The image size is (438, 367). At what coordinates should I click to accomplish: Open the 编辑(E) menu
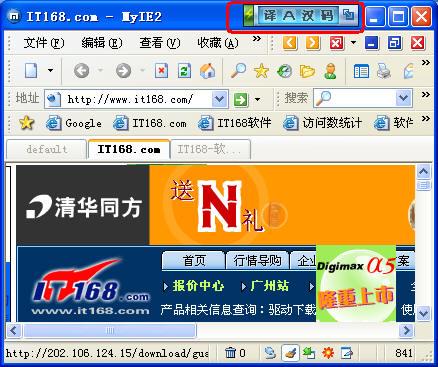pos(102,43)
